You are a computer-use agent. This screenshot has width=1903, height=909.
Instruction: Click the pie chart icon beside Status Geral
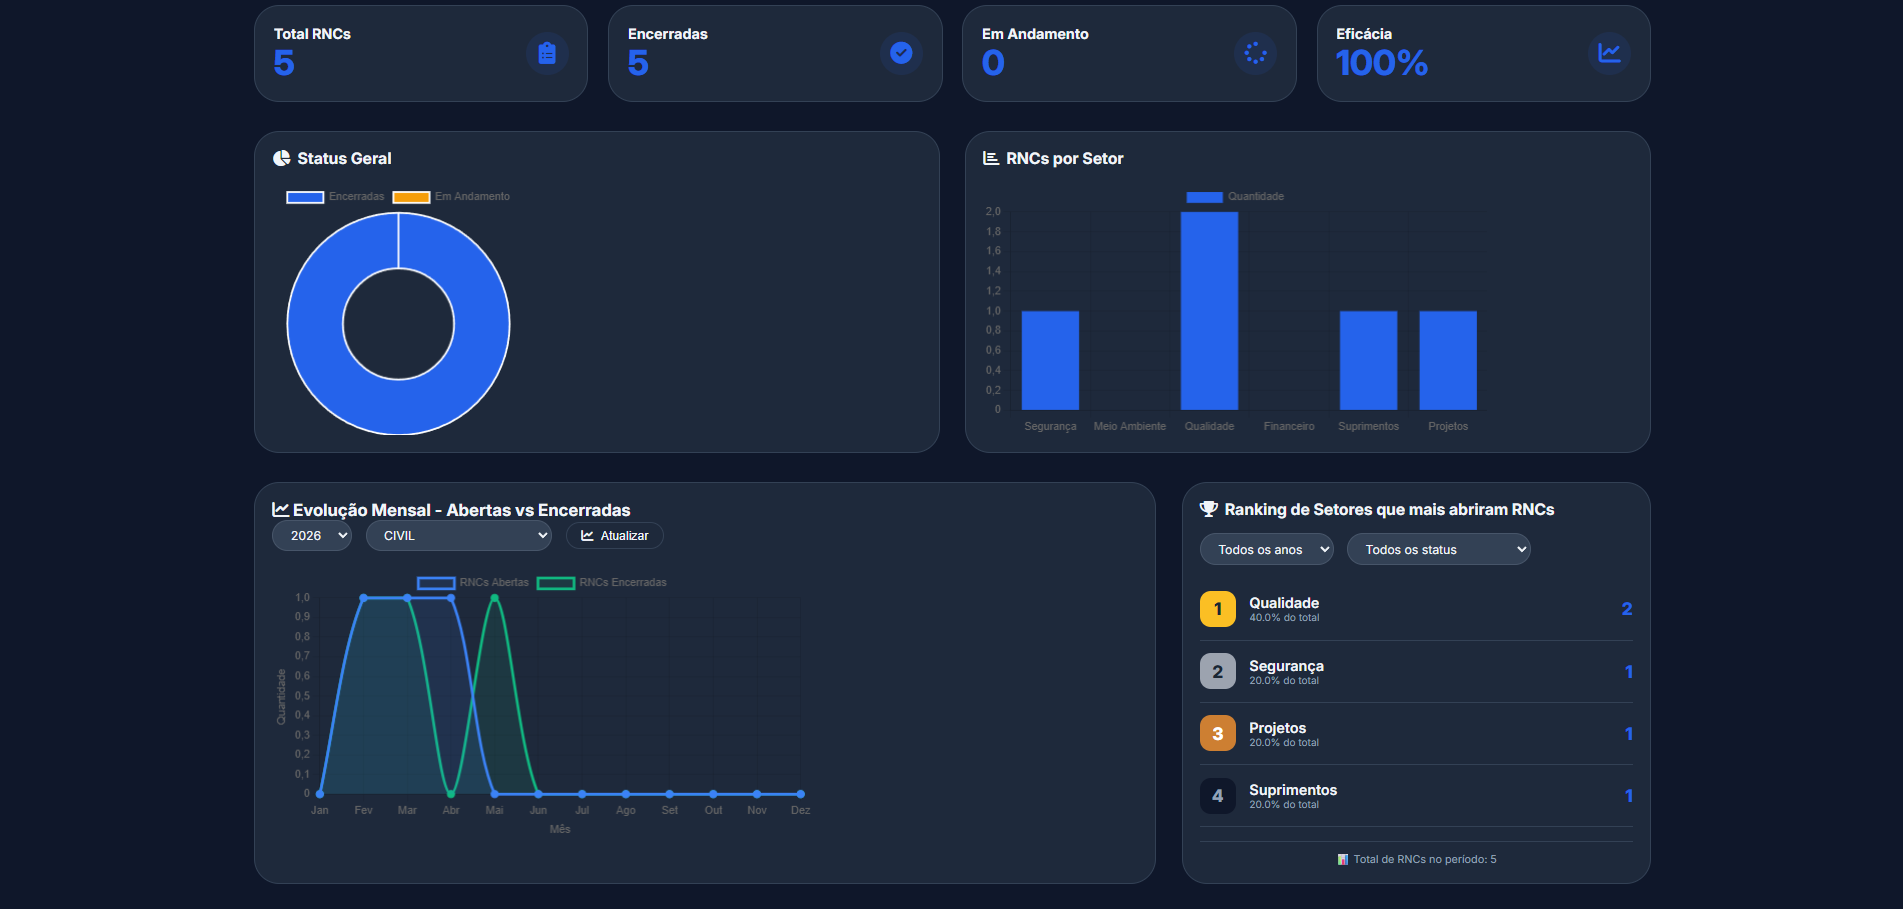pos(282,158)
